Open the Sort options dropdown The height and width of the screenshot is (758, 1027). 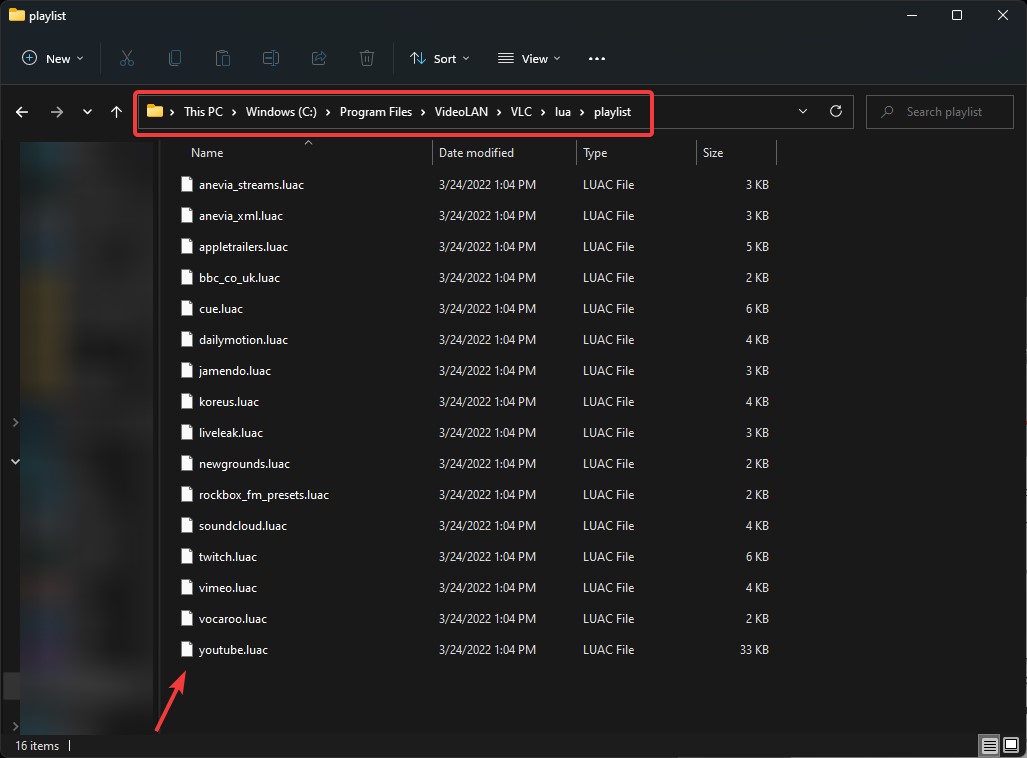[x=439, y=58]
